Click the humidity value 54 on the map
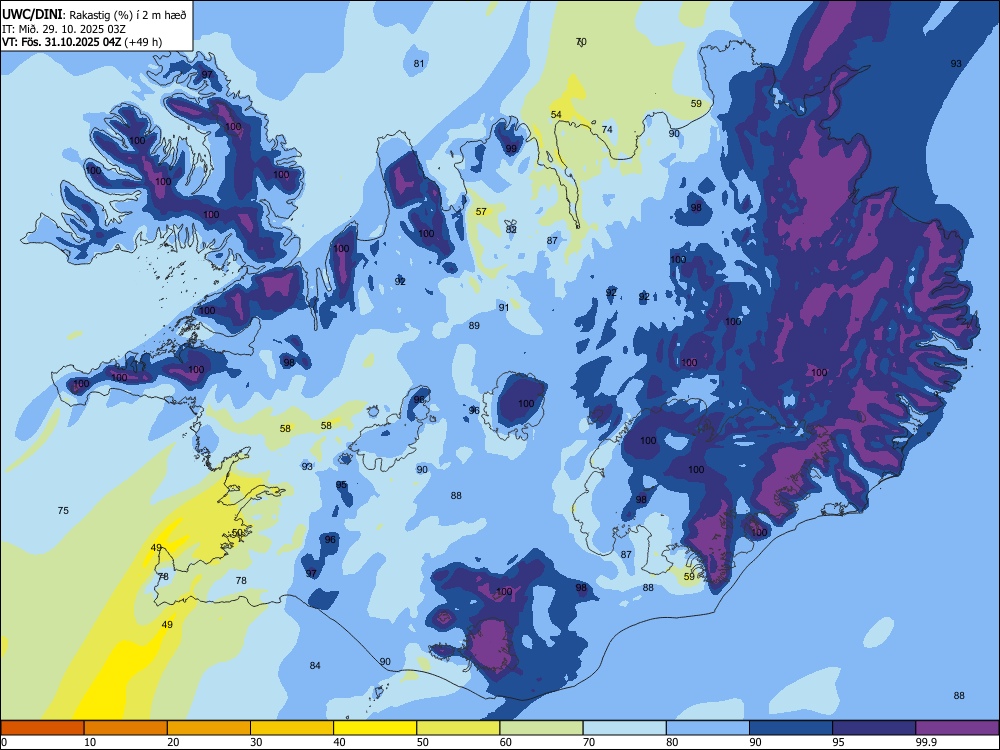The height and width of the screenshot is (750, 1000). pyautogui.click(x=556, y=115)
